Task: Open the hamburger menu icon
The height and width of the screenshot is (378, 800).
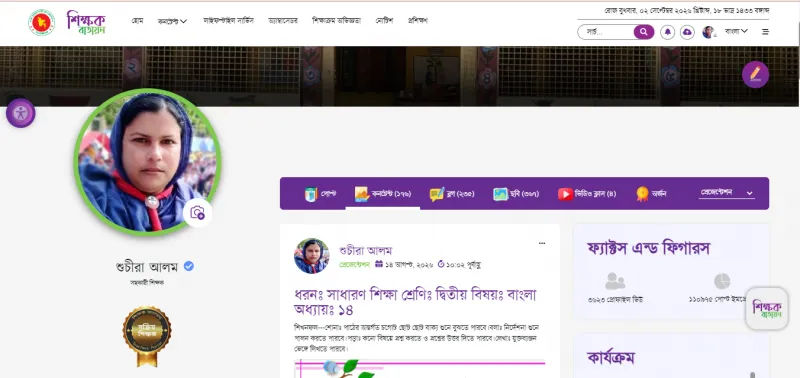Action: [x=765, y=32]
